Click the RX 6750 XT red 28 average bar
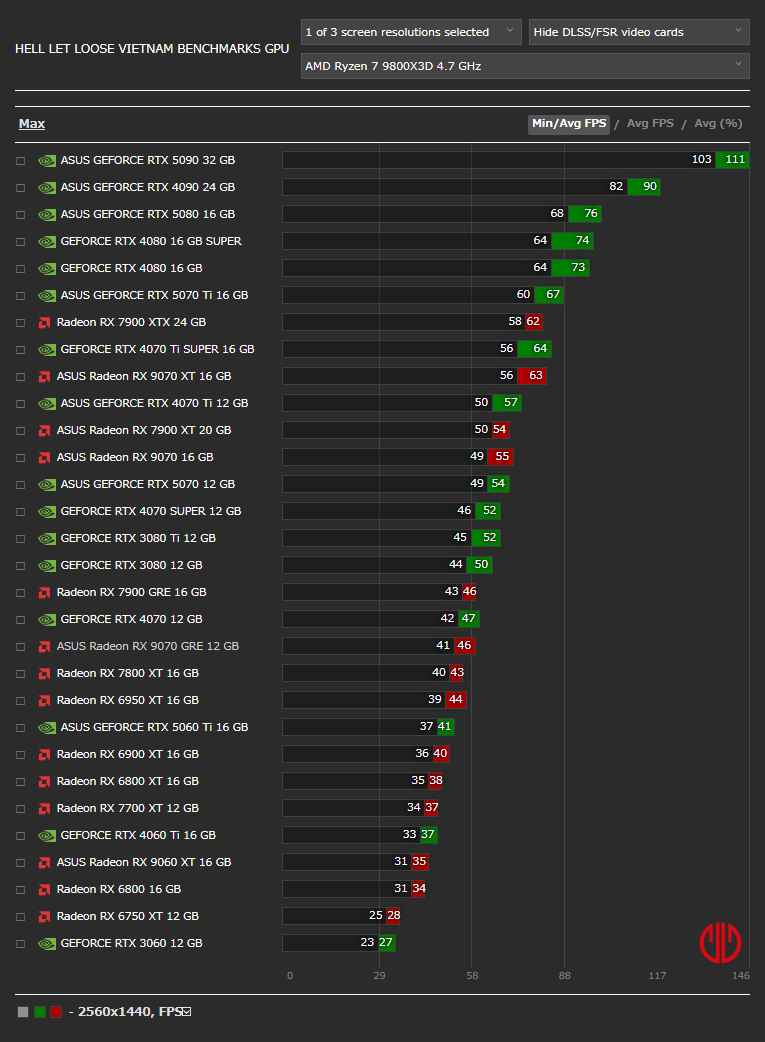The image size is (765, 1042). (x=393, y=916)
